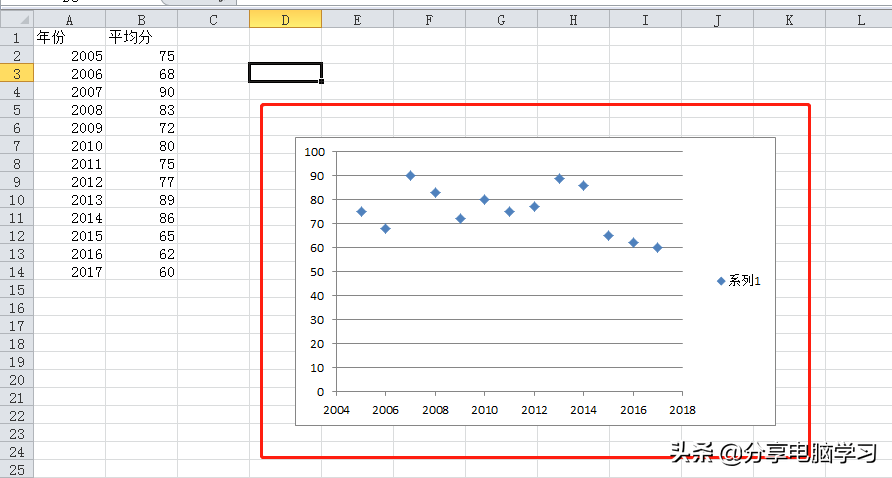This screenshot has height=478, width=892.
Task: Select column F header
Action: click(x=430, y=20)
